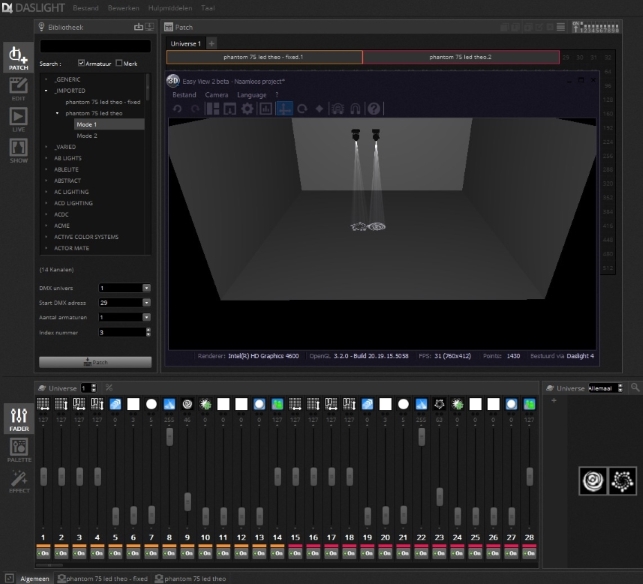Open the Hulpmiddelen menu
Viewport: 643px width, 584px height.
(x=170, y=8)
